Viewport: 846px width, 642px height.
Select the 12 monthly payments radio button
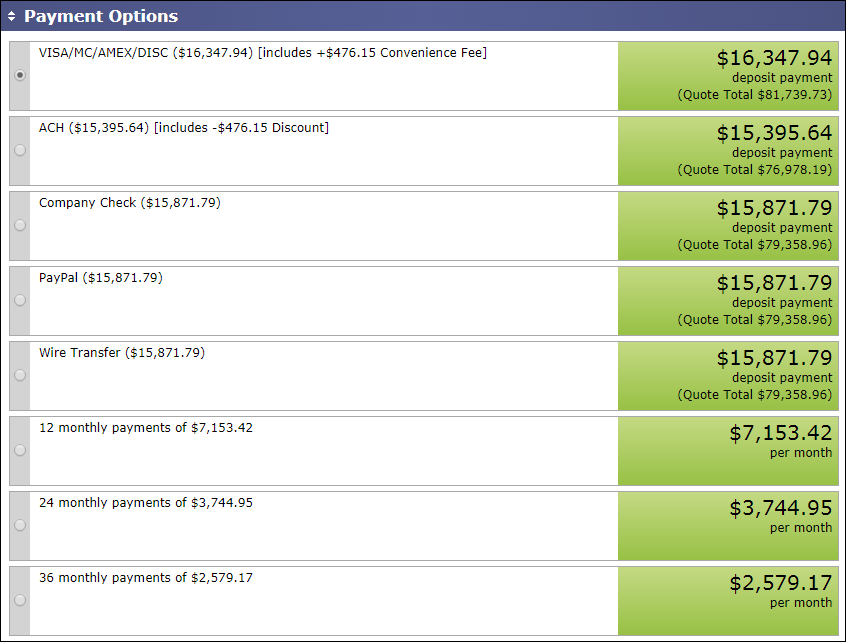[20, 450]
